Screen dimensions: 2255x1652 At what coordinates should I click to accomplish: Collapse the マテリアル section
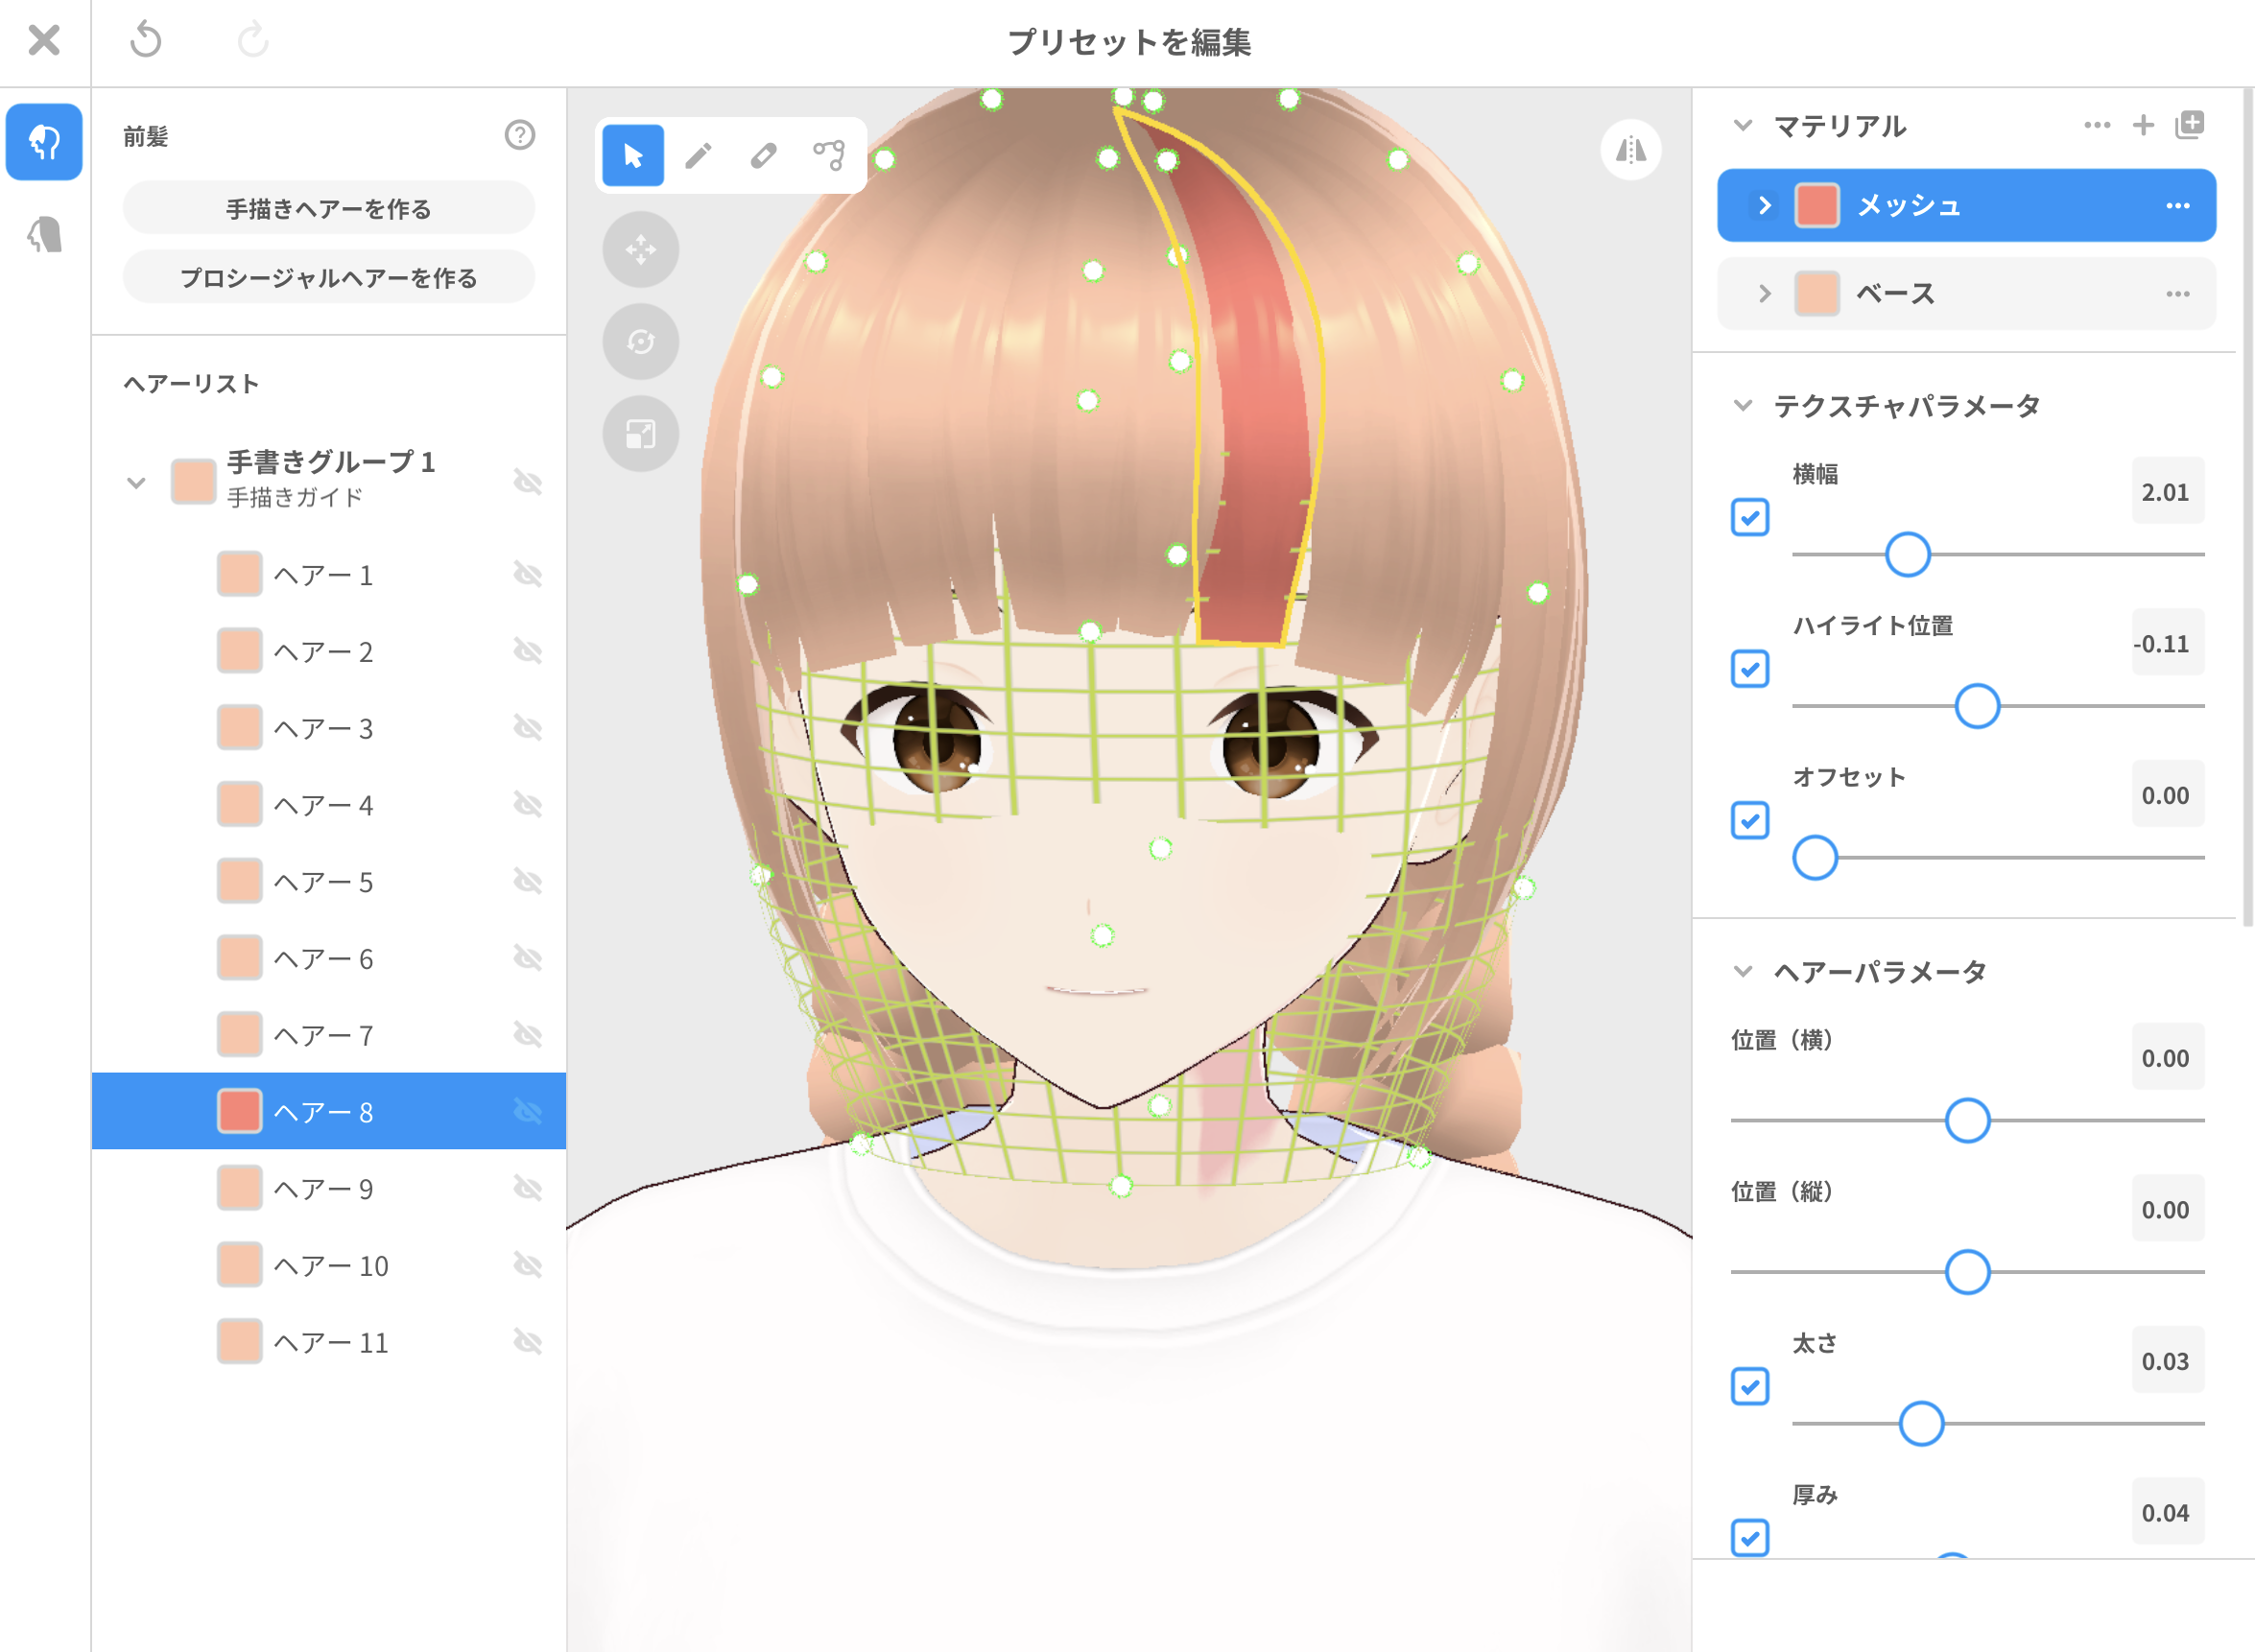click(1743, 125)
